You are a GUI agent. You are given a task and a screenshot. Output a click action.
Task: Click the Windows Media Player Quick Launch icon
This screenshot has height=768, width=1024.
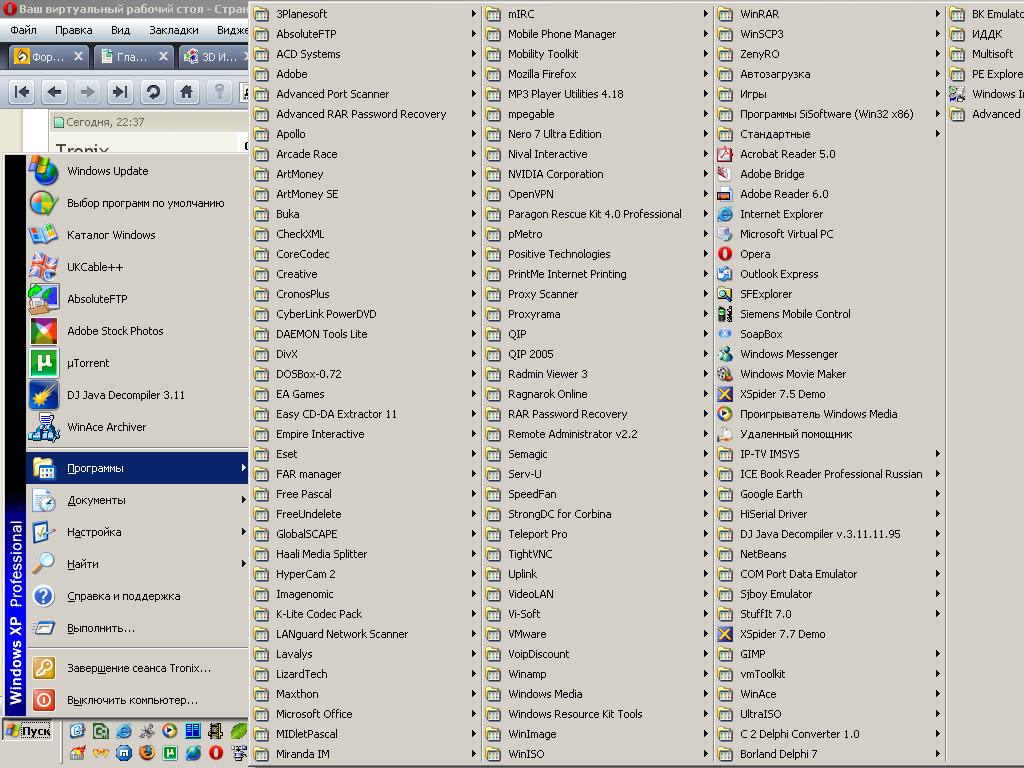[170, 731]
